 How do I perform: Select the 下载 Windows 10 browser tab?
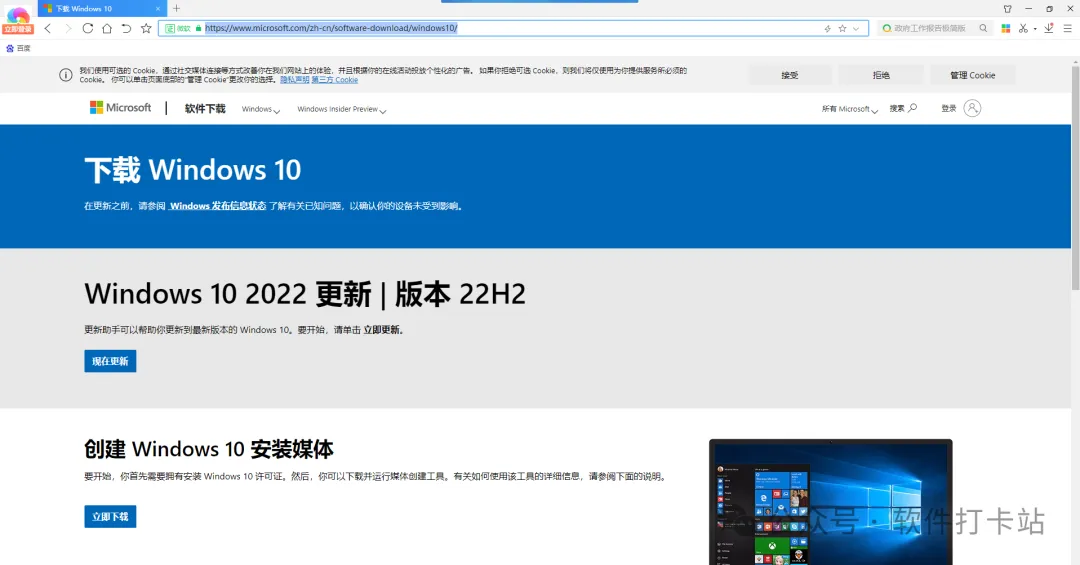(x=101, y=9)
